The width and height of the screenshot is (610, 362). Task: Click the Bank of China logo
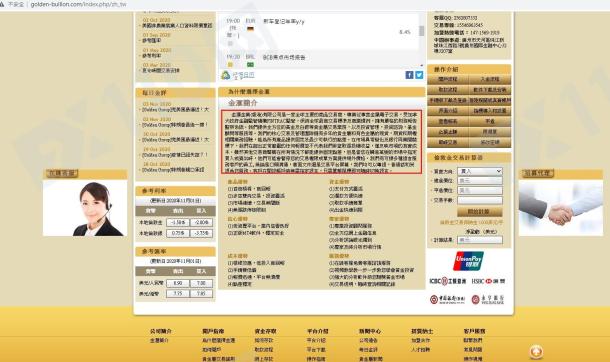(x=447, y=299)
